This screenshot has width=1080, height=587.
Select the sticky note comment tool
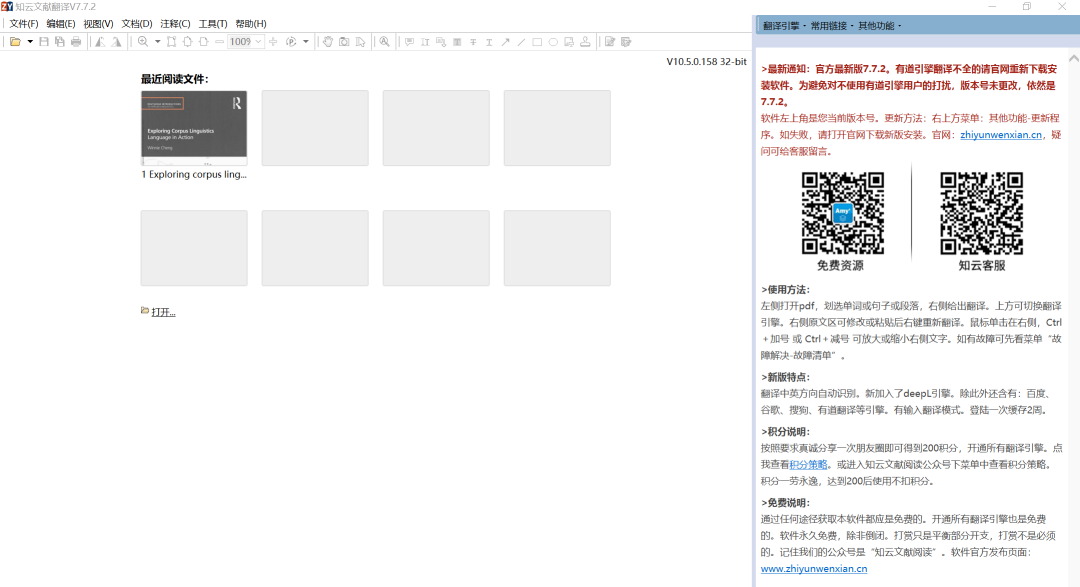click(x=409, y=42)
